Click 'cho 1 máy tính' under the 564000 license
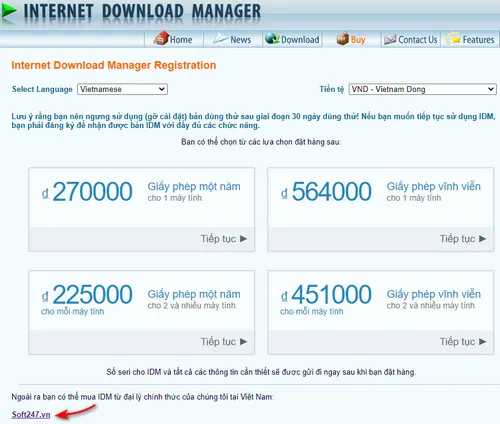 coord(414,198)
